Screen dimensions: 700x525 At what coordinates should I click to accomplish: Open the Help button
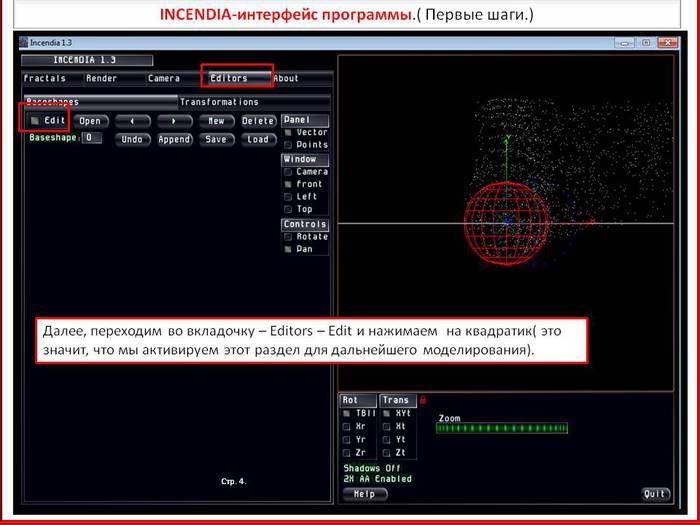point(365,495)
